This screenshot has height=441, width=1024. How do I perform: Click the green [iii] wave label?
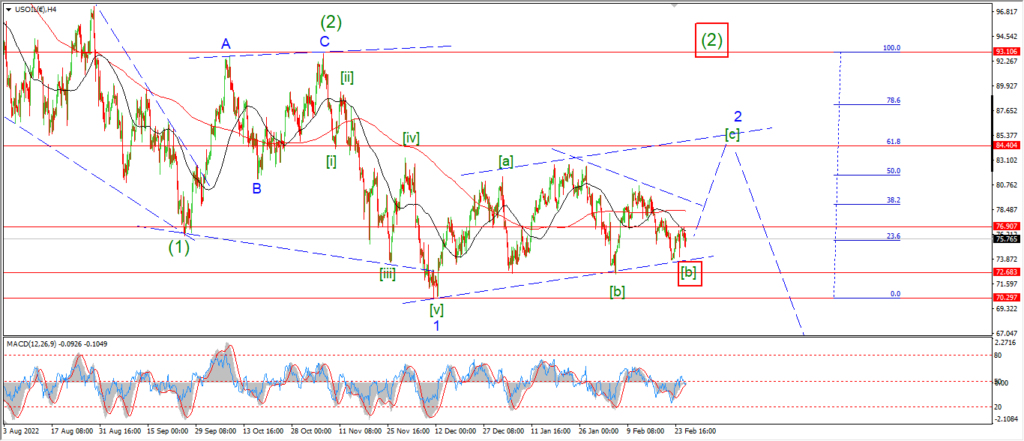tap(387, 274)
